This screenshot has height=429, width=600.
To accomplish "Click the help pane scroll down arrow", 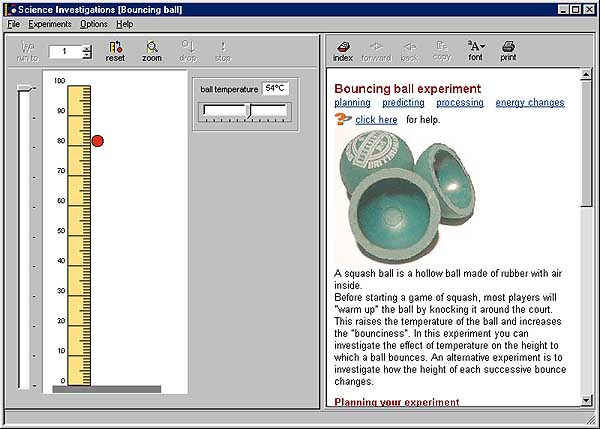I will (x=586, y=400).
